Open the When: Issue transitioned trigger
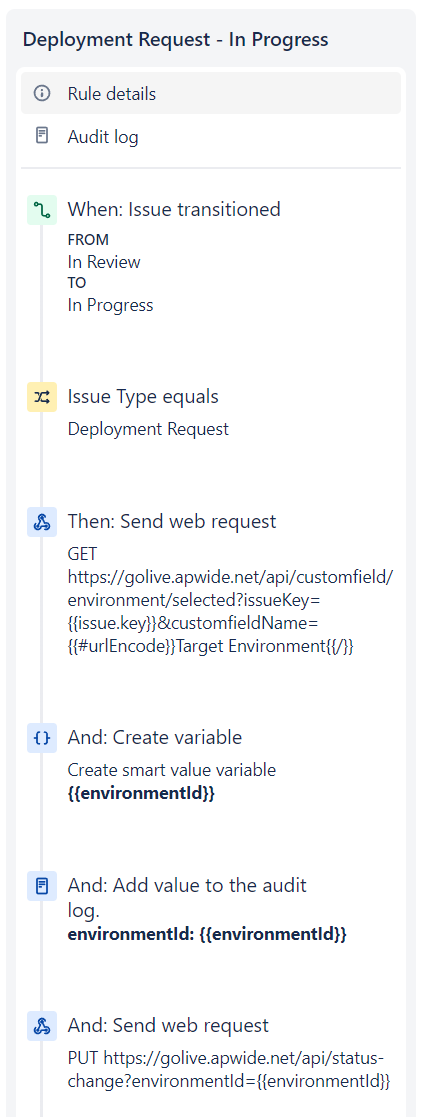This screenshot has height=1117, width=426. (x=174, y=209)
